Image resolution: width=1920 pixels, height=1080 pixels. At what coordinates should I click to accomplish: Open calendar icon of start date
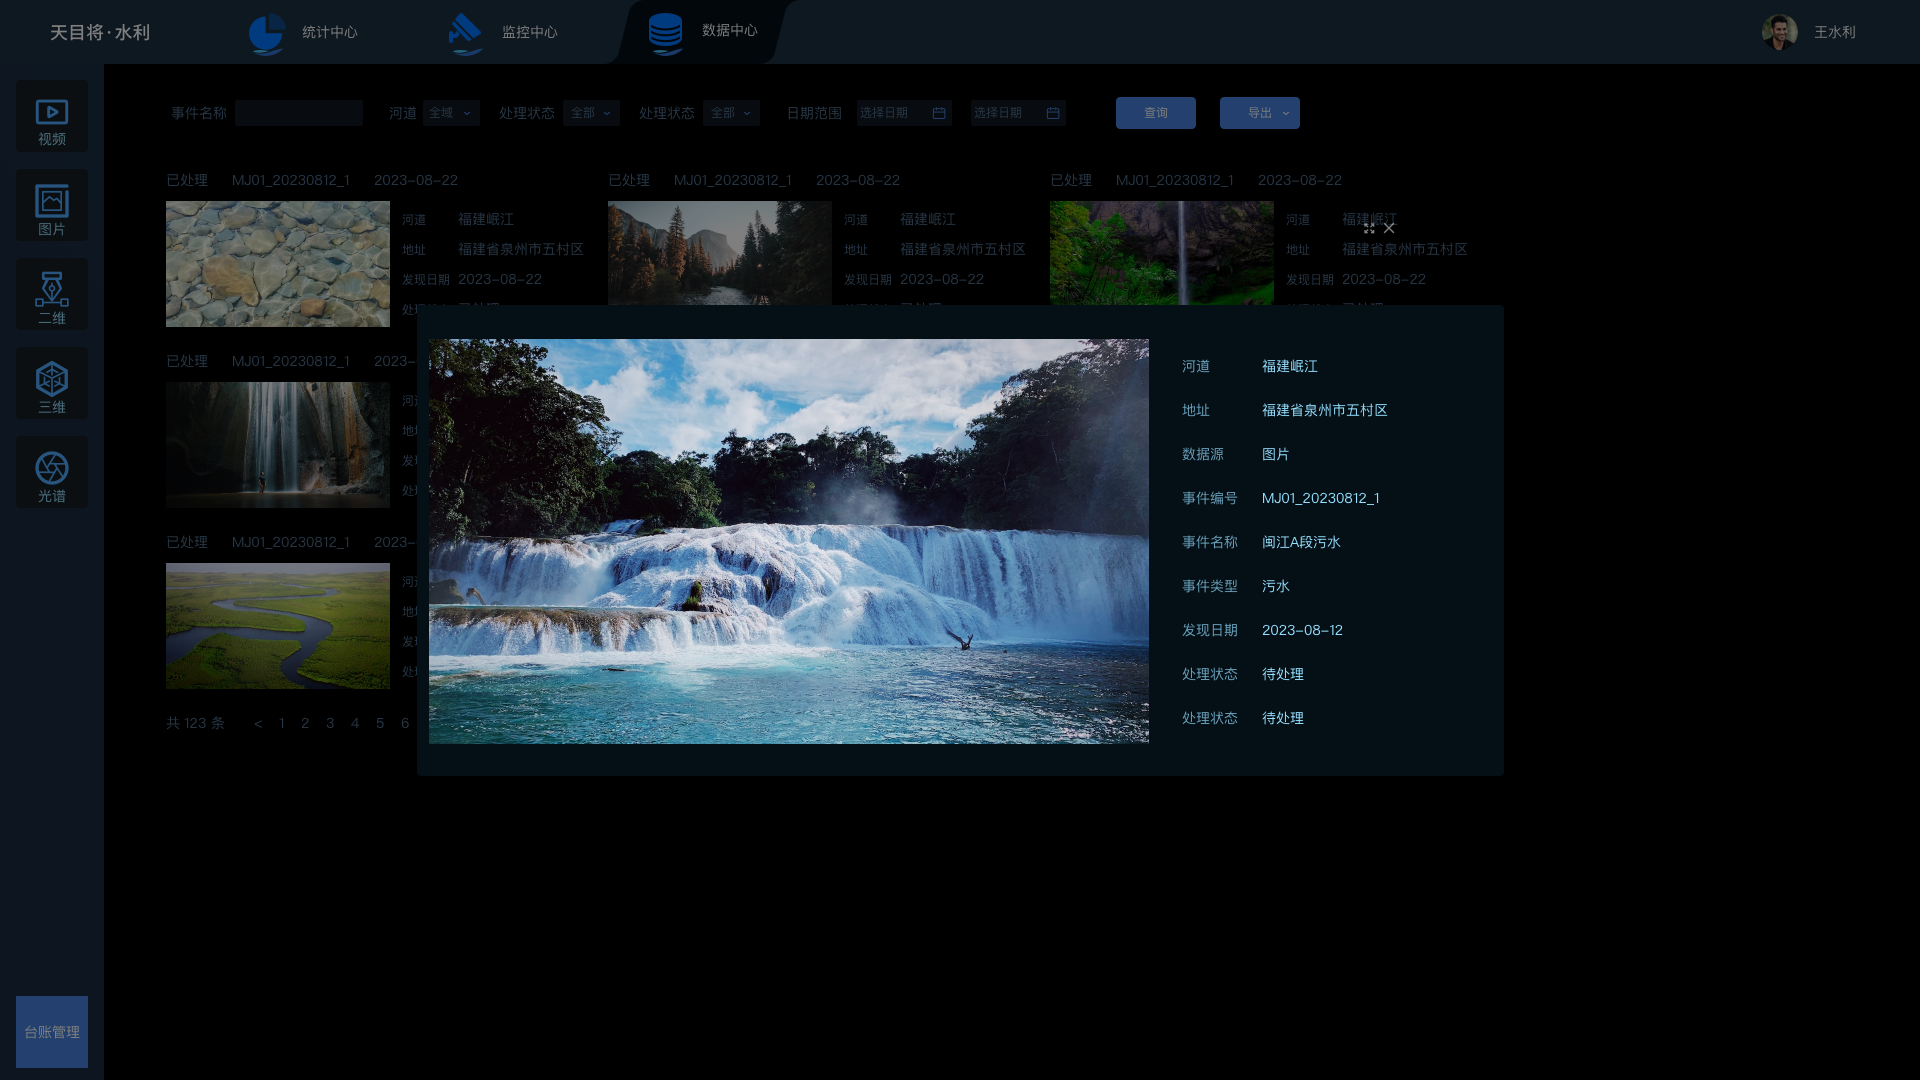pos(938,113)
